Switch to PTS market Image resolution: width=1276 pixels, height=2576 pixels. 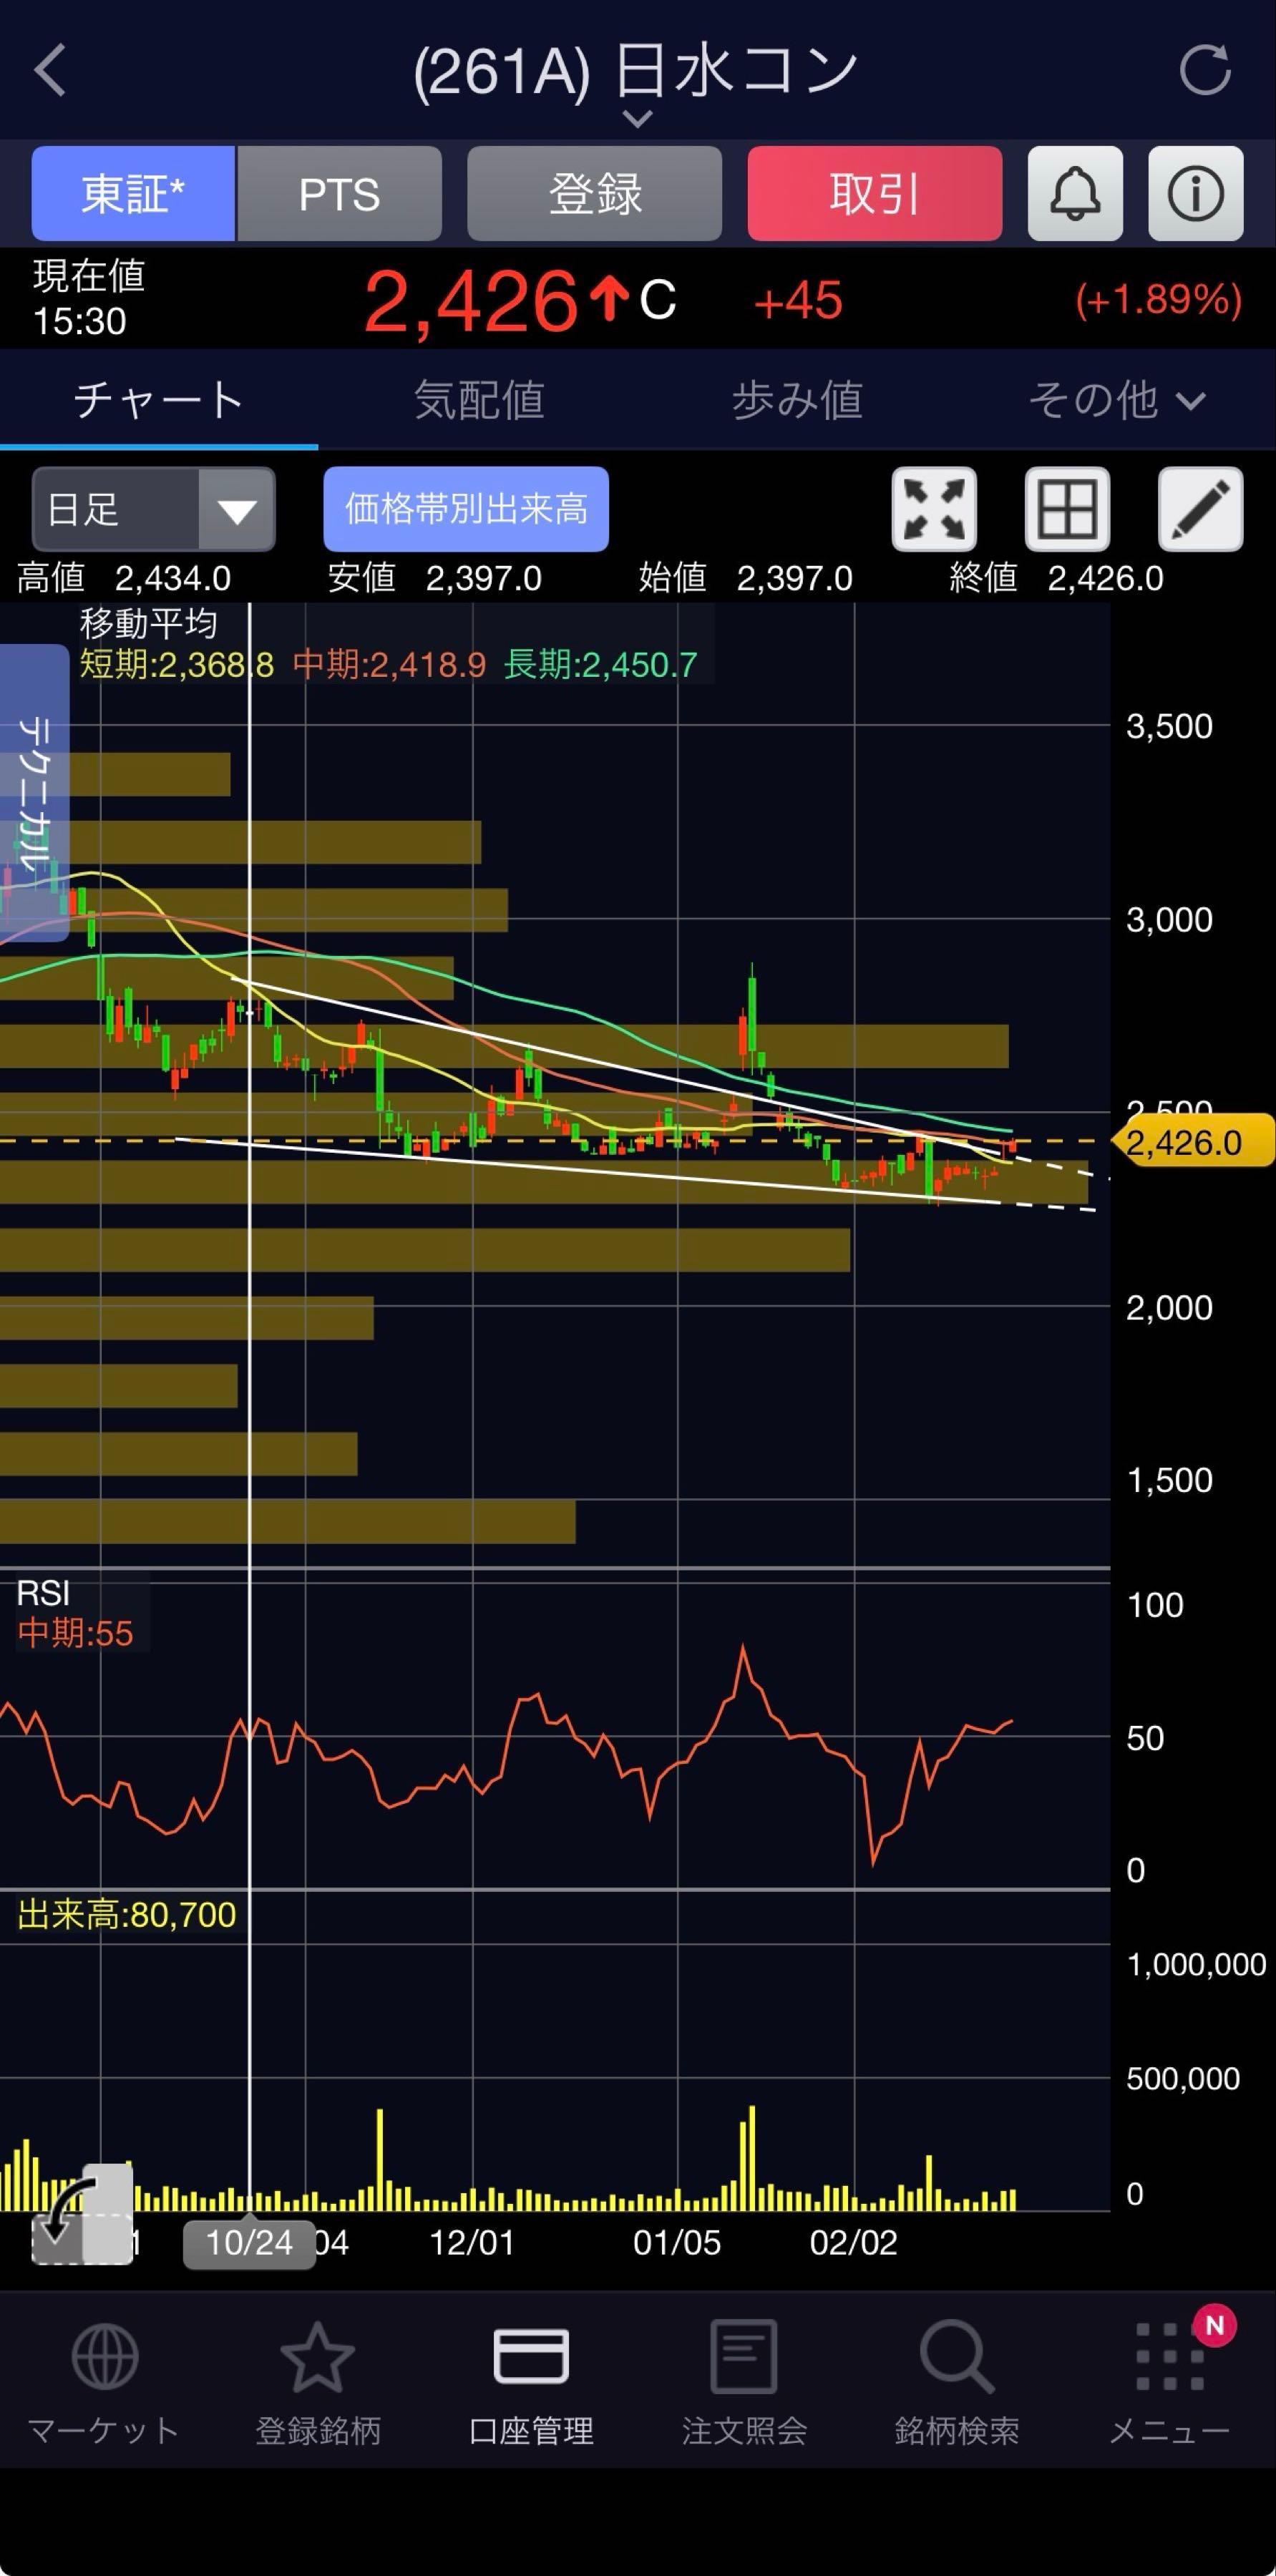point(339,193)
